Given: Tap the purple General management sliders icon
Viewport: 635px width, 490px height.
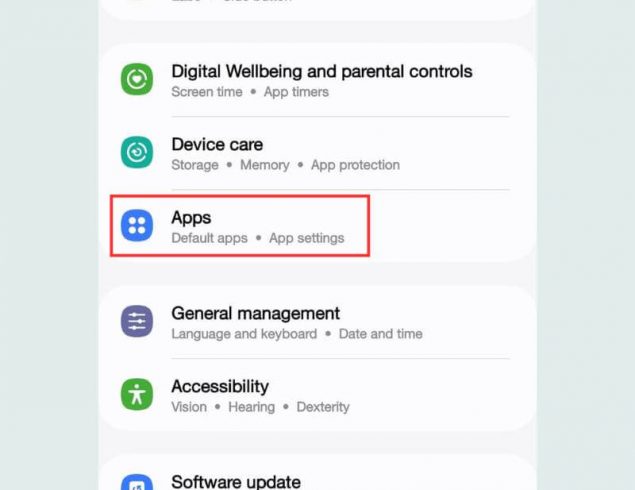Looking at the screenshot, I should point(137,321).
